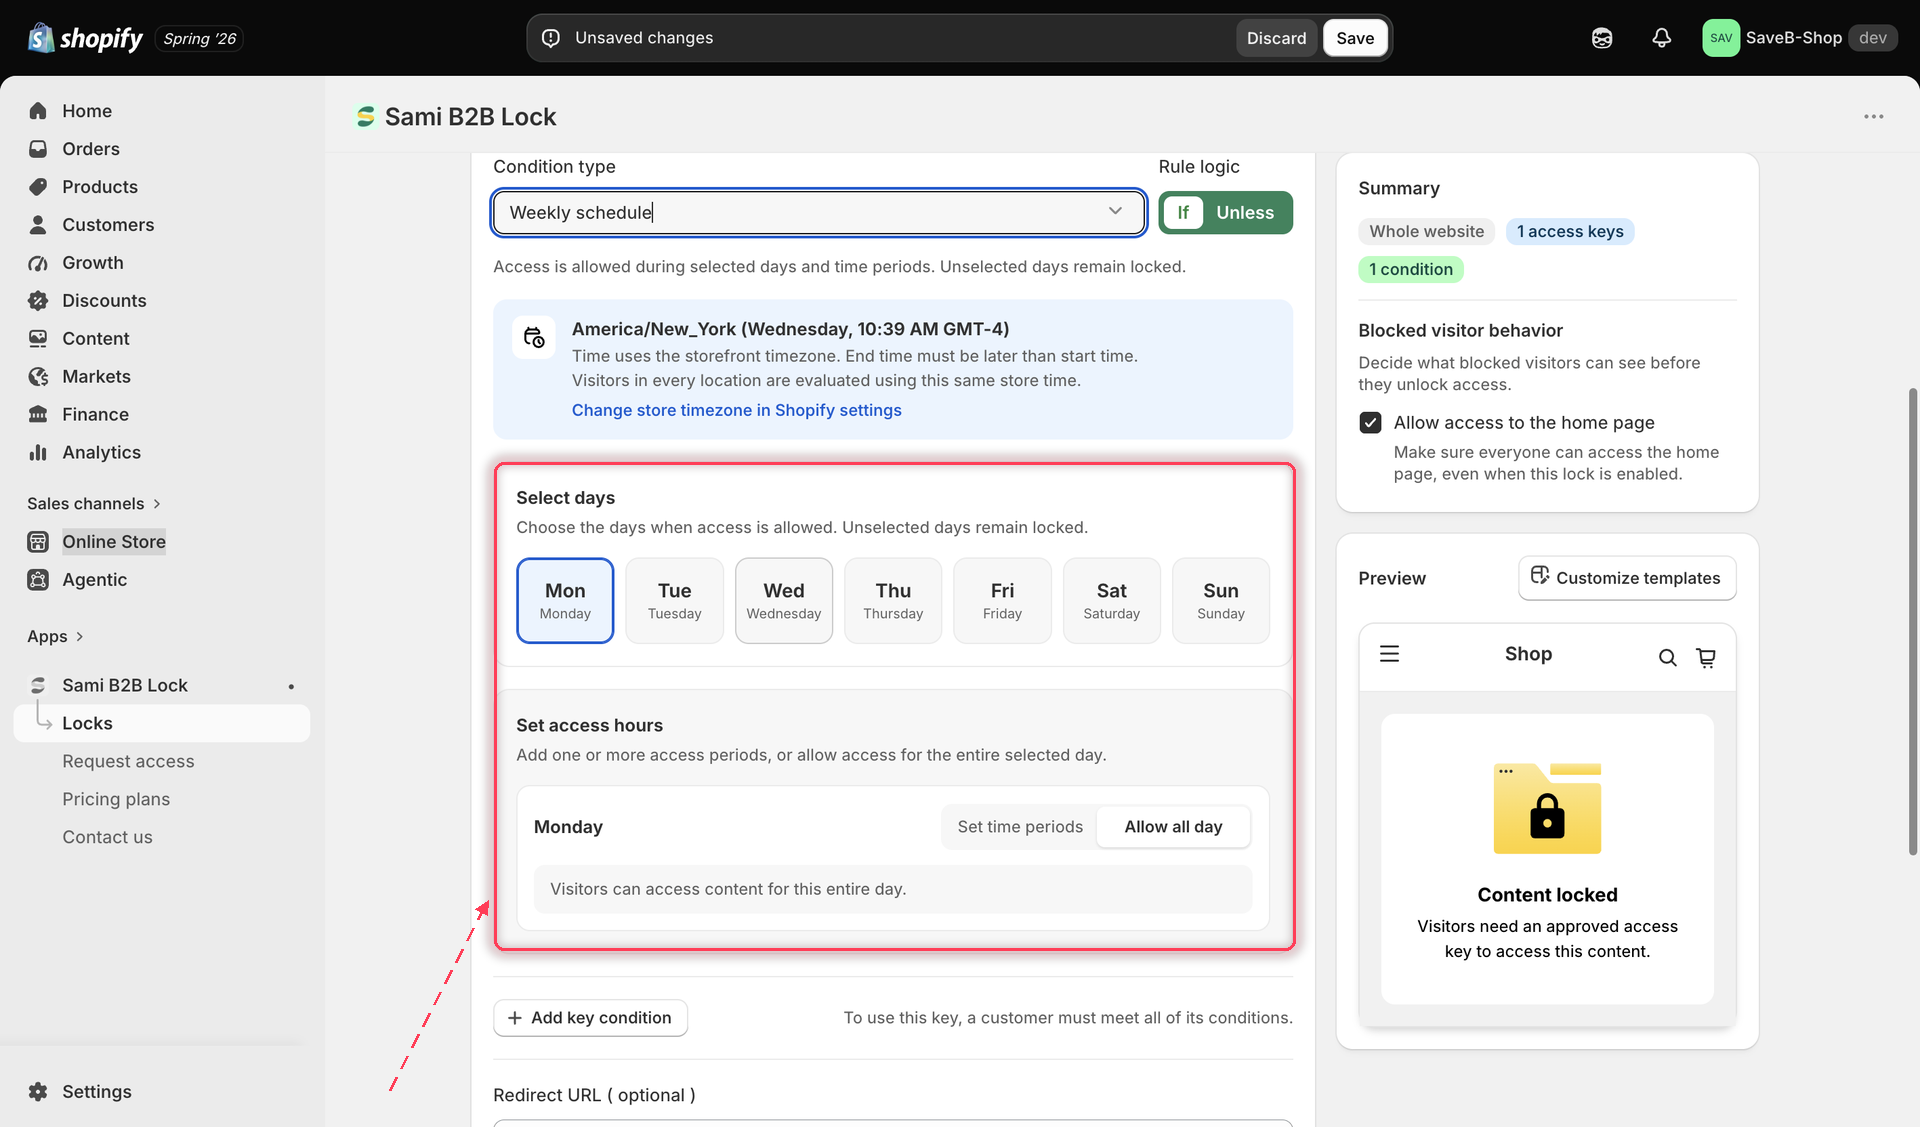The height and width of the screenshot is (1127, 1920).
Task: Select the If rule logic option
Action: [x=1183, y=213]
